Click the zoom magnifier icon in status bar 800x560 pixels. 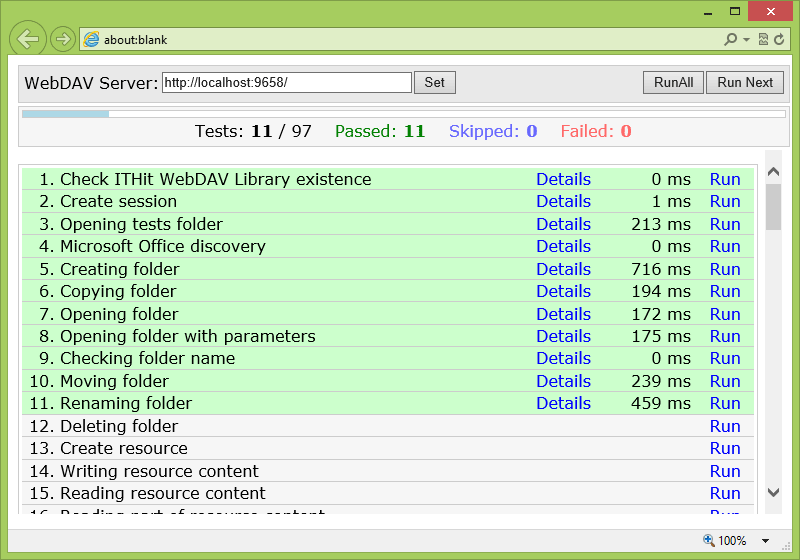pyautogui.click(x=709, y=540)
